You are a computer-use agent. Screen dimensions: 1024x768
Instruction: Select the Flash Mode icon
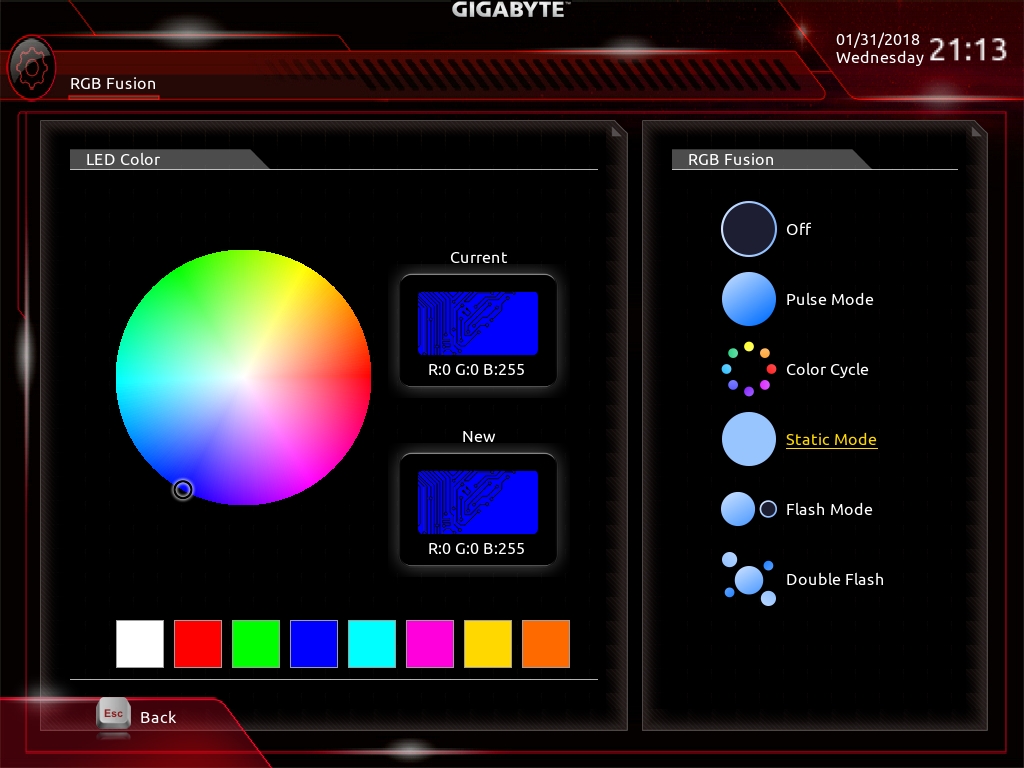tap(748, 509)
